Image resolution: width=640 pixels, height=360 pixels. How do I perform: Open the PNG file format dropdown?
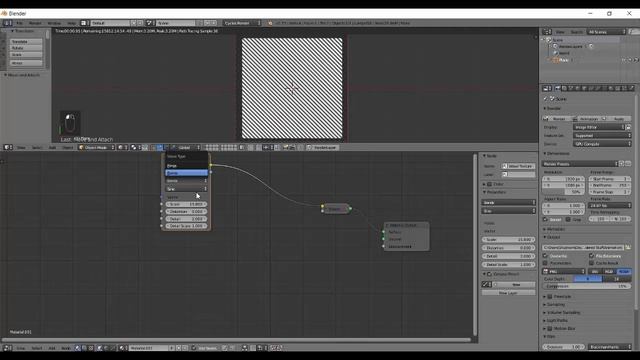pos(563,271)
